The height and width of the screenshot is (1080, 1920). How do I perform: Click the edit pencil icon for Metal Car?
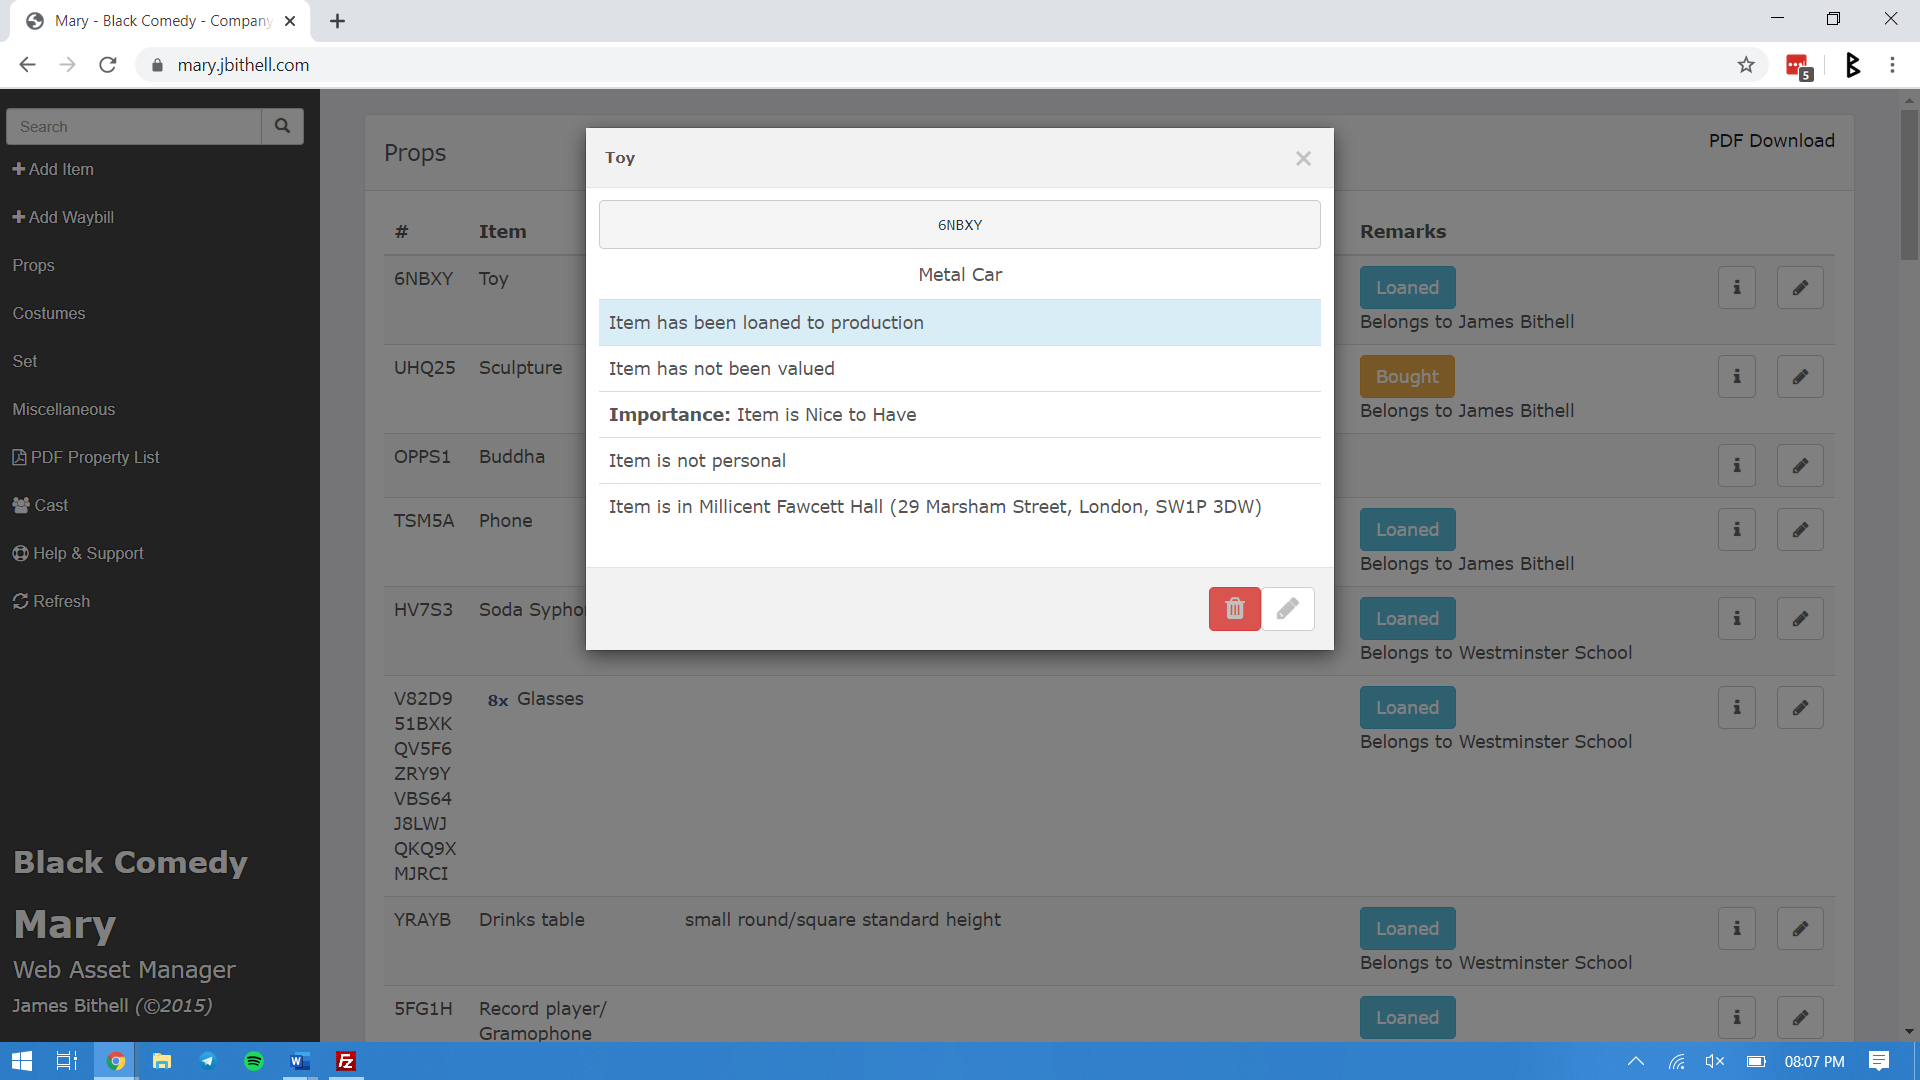[x=1288, y=608]
